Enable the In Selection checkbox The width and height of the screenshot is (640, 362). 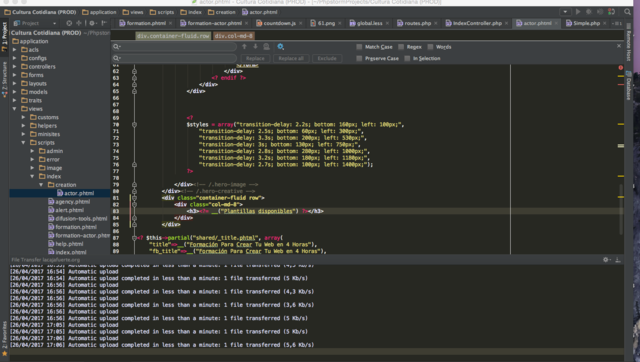click(x=407, y=58)
